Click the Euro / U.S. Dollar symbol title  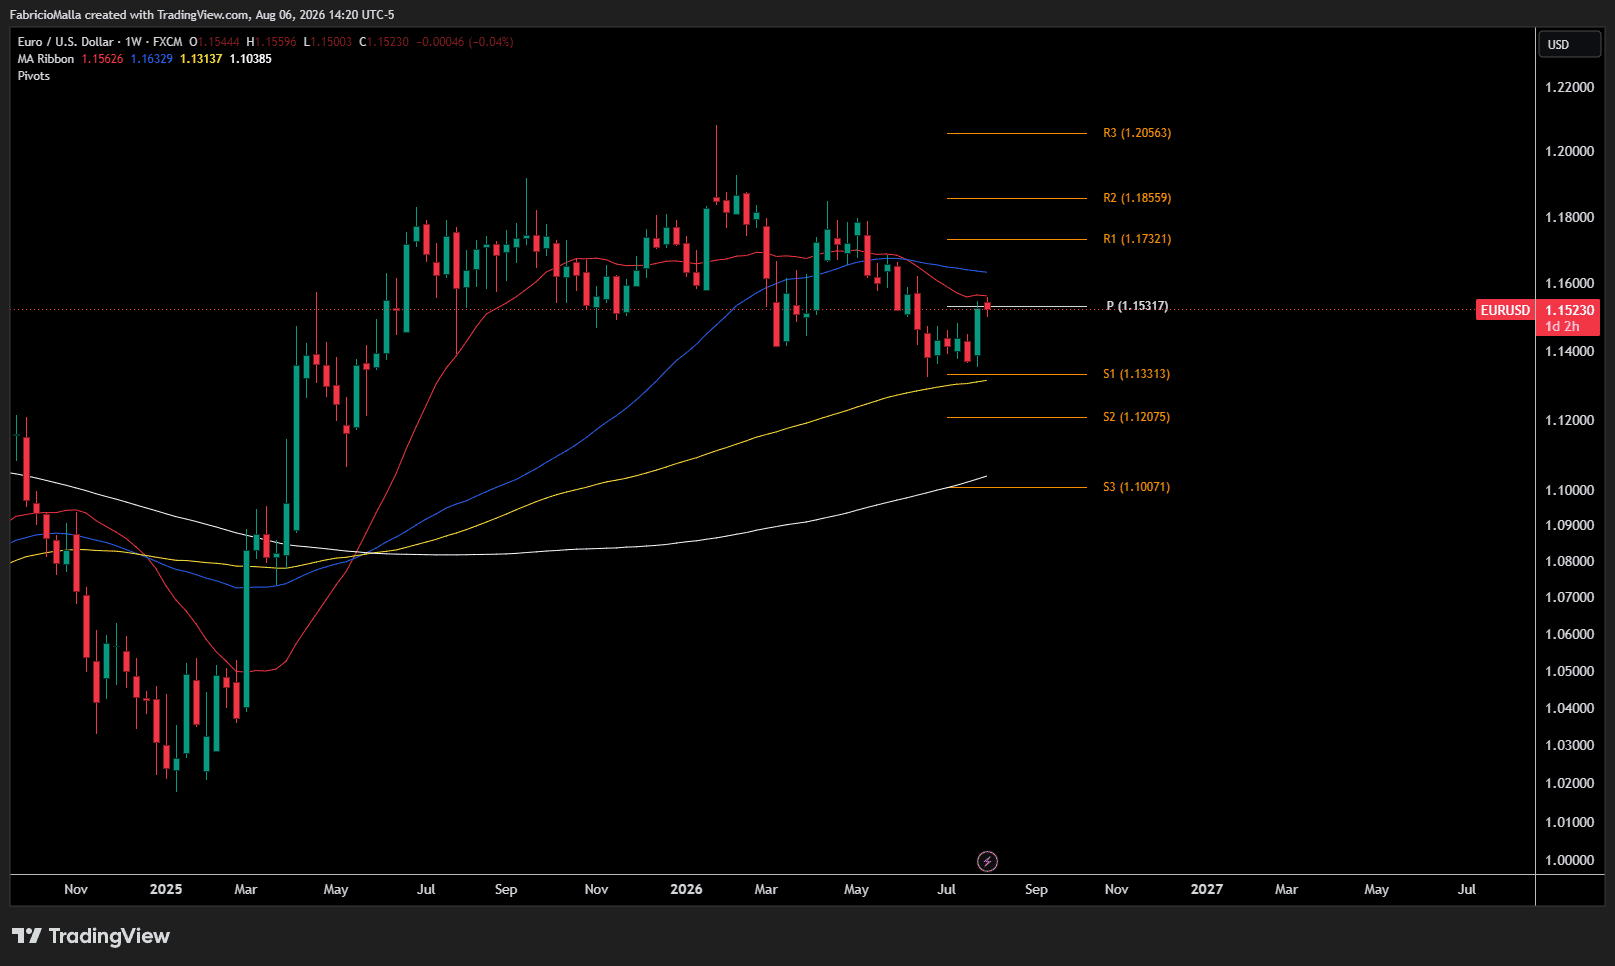65,42
